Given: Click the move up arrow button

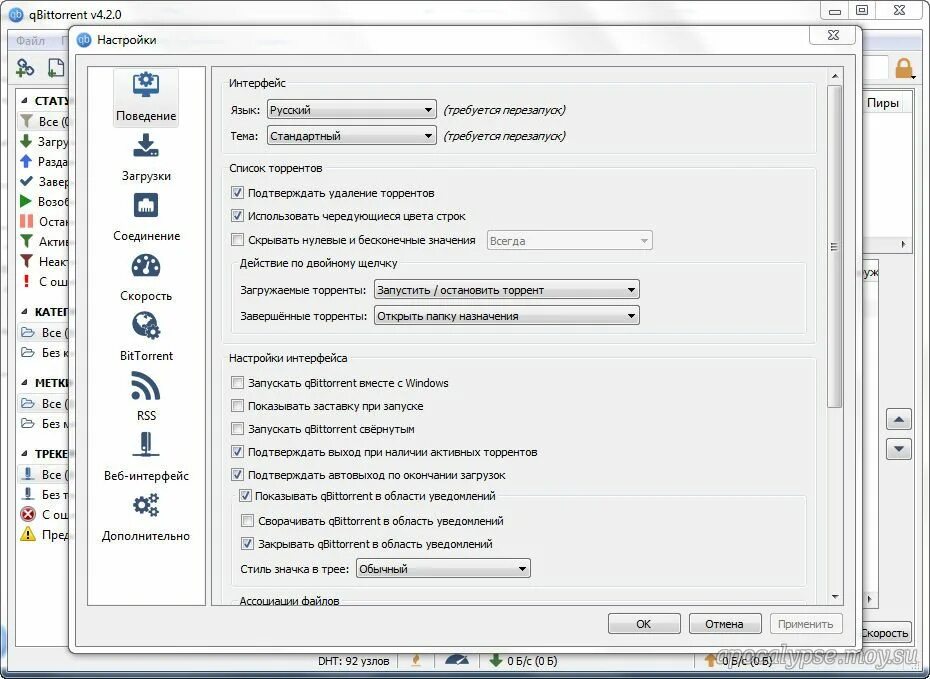Looking at the screenshot, I should coord(899,420).
